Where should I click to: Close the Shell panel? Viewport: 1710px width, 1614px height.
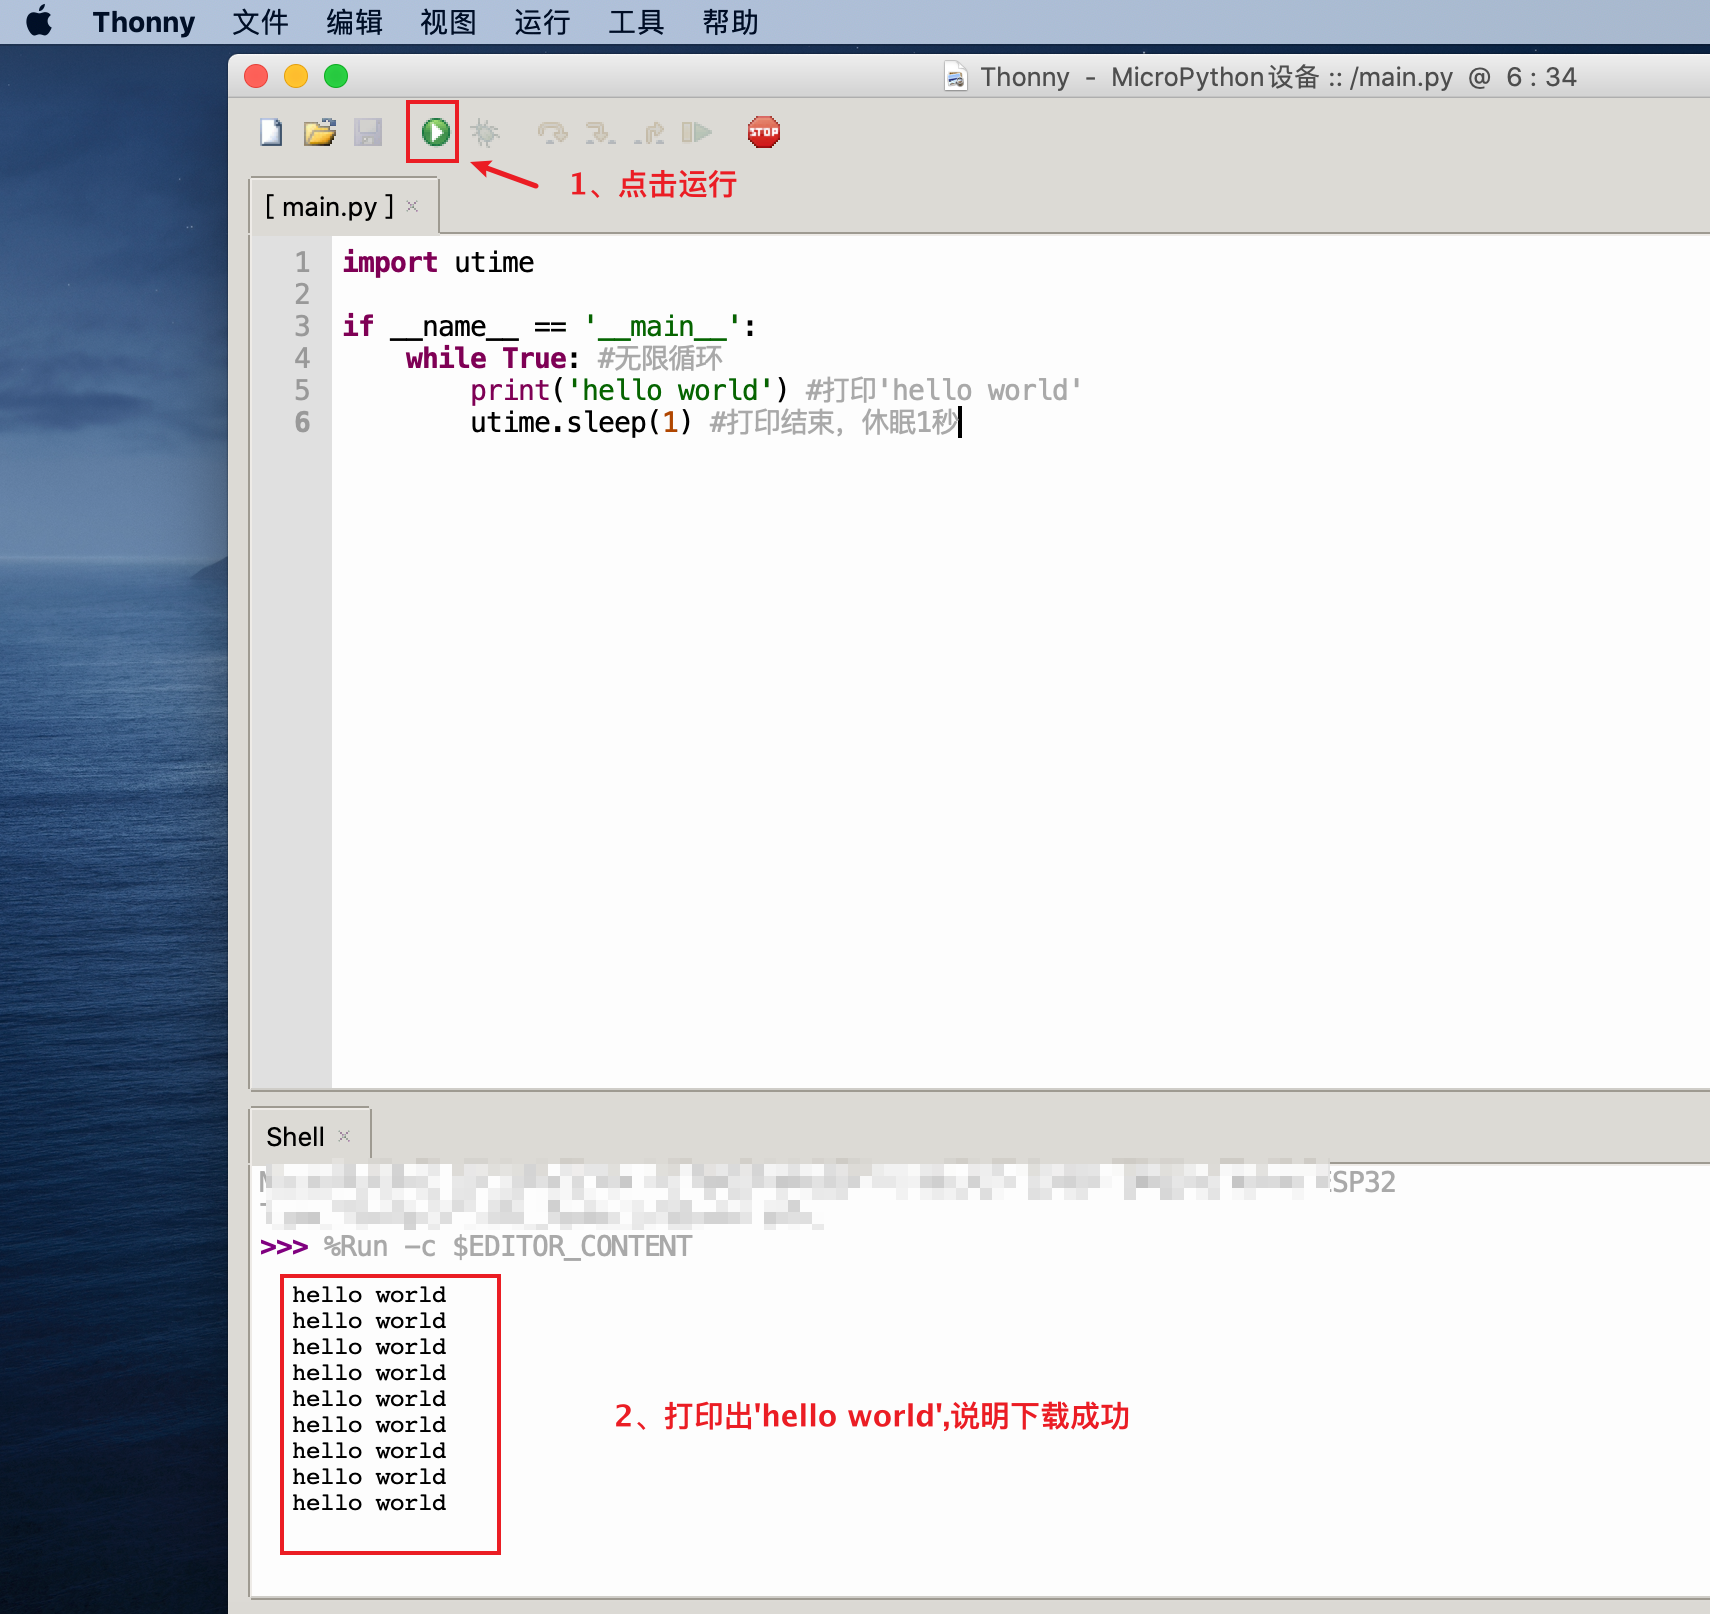tap(344, 1136)
